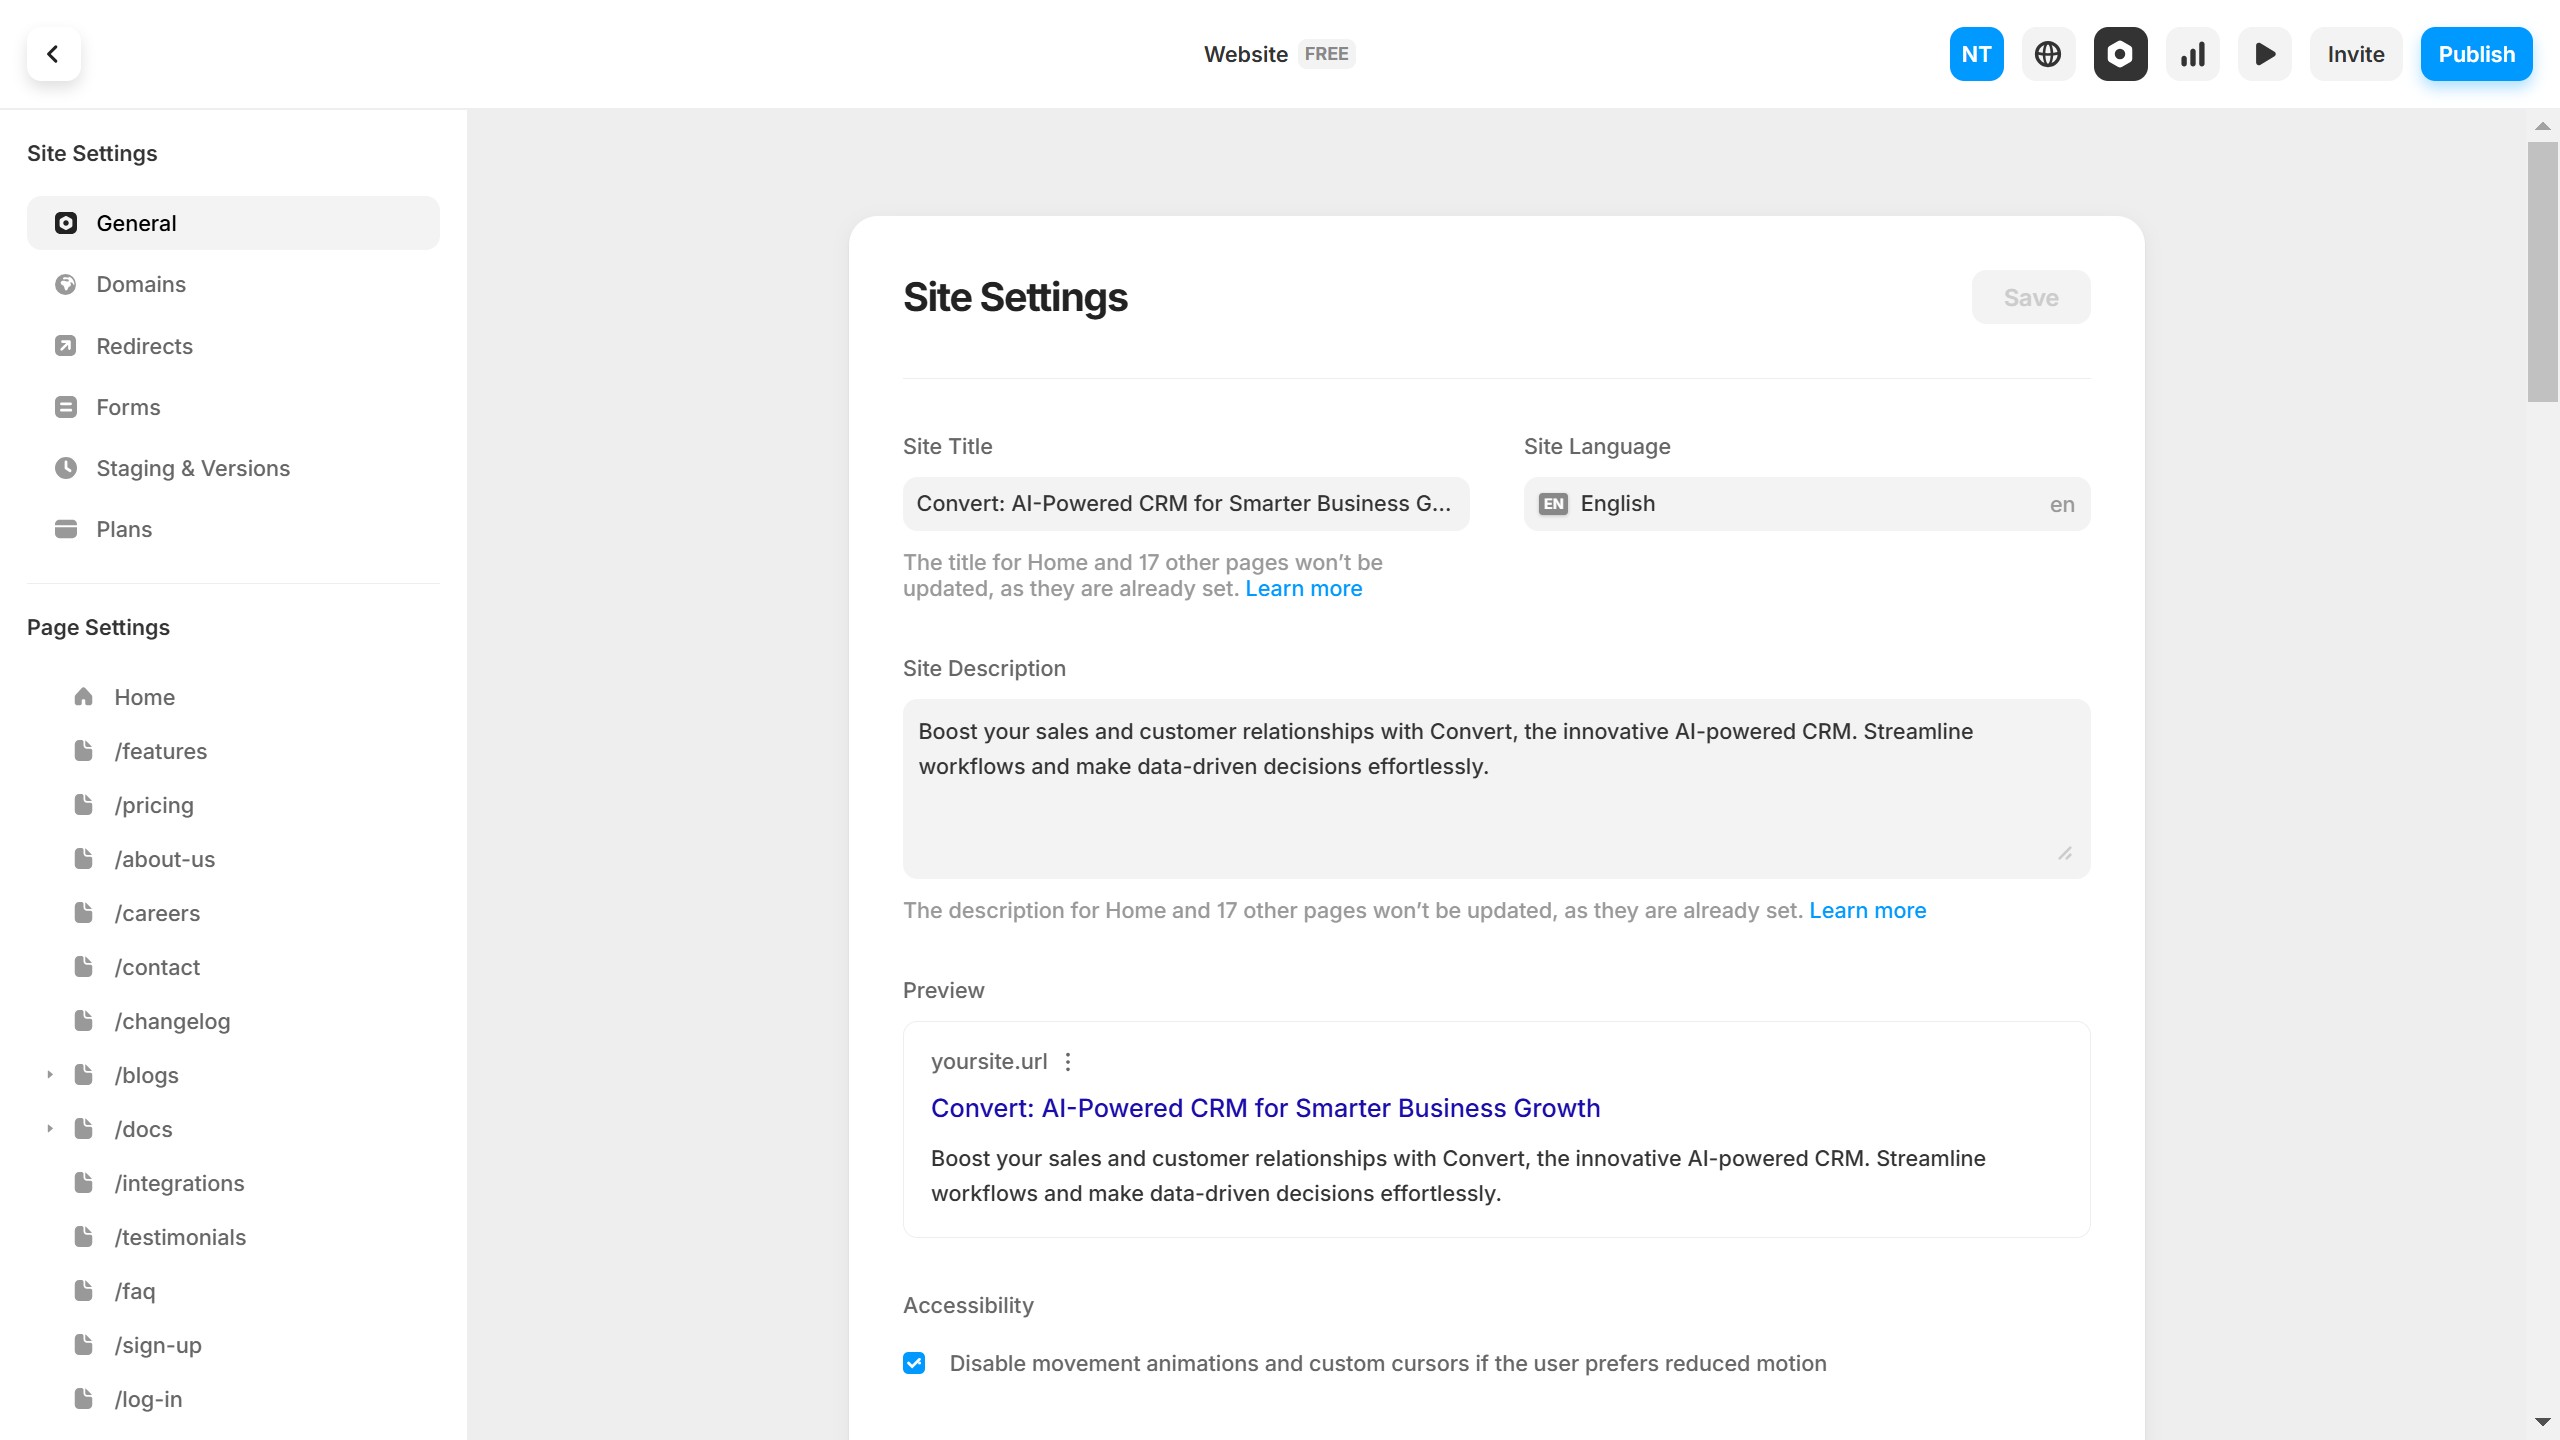Select Staging & Versions in sidebar
The width and height of the screenshot is (2560, 1440).
tap(193, 468)
